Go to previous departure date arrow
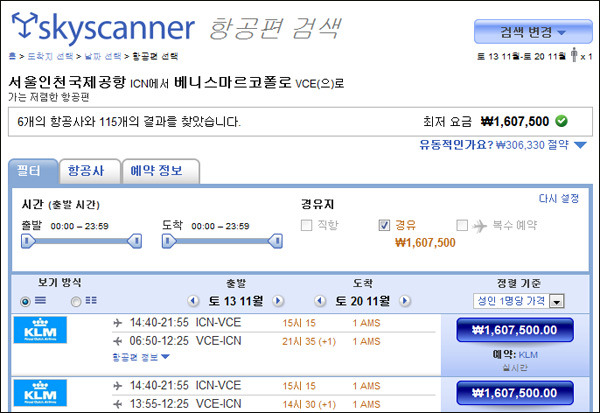Viewport: 600px width, 413px height. pyautogui.click(x=193, y=301)
